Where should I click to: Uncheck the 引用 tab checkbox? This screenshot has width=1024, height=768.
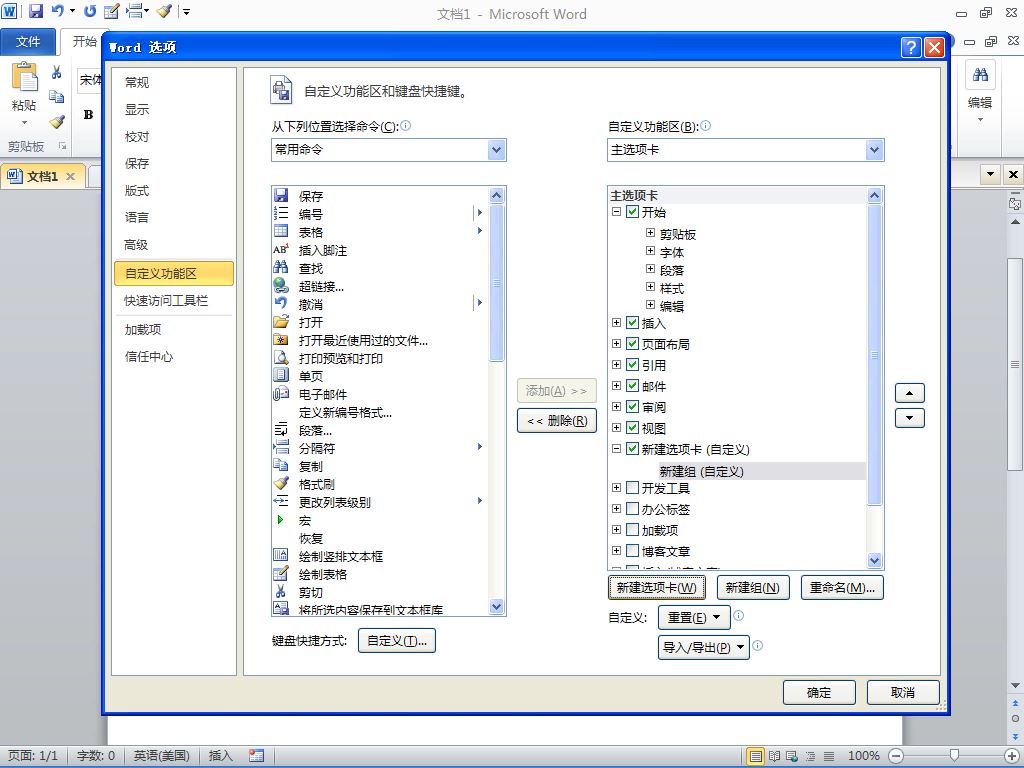click(x=632, y=364)
